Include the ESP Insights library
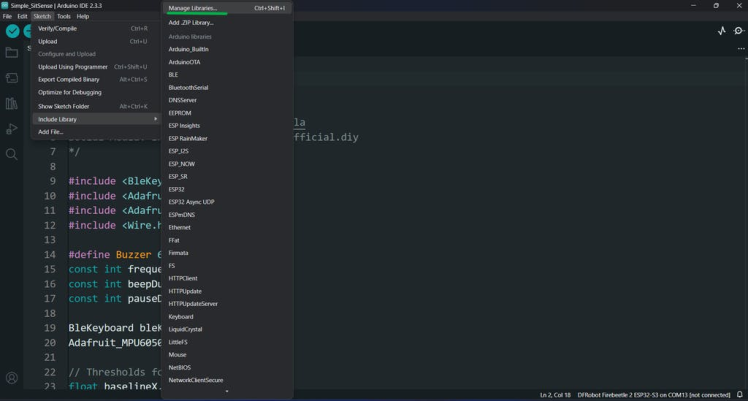This screenshot has height=401, width=748. pos(227,125)
